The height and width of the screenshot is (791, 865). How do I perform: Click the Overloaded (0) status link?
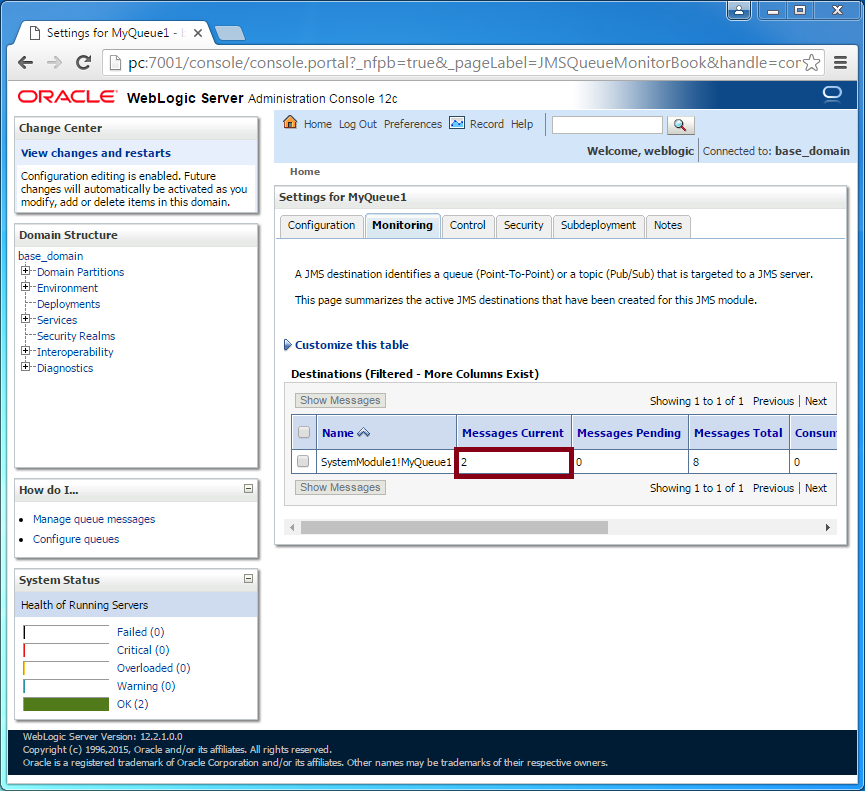pos(153,668)
